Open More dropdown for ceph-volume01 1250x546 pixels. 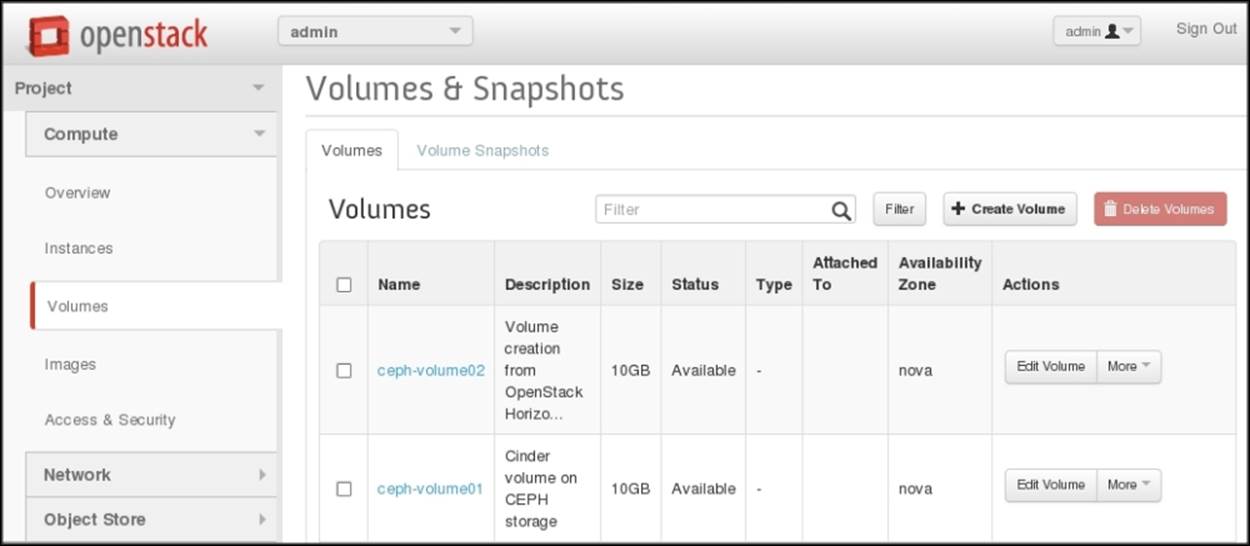1129,485
